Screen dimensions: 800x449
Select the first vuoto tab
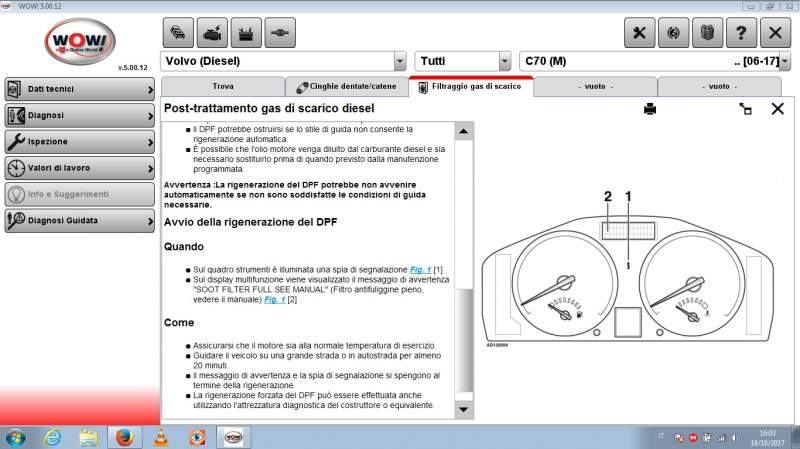595,87
